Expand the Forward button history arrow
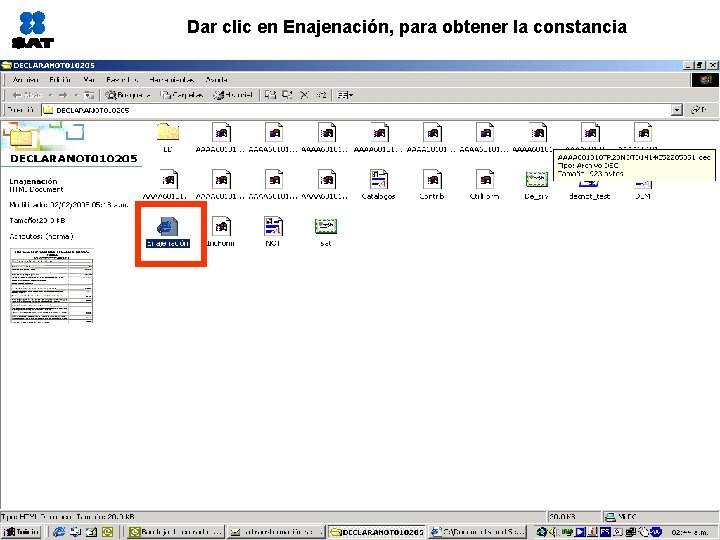 tap(76, 95)
